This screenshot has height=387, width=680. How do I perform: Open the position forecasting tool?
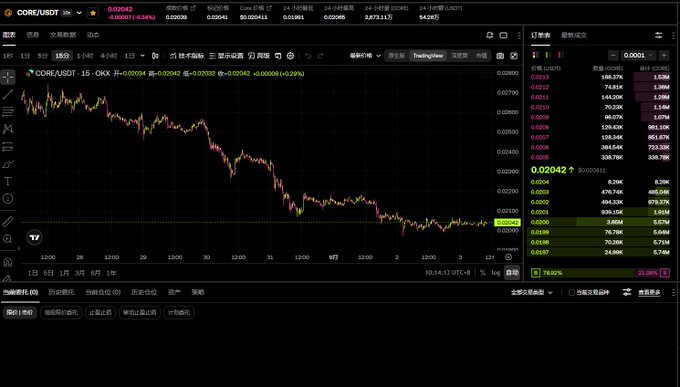click(8, 147)
